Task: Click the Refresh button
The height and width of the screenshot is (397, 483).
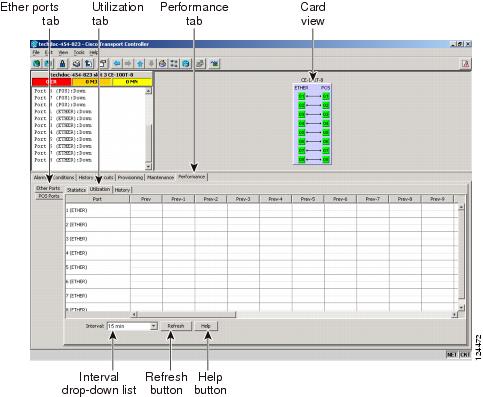Action: click(x=176, y=326)
